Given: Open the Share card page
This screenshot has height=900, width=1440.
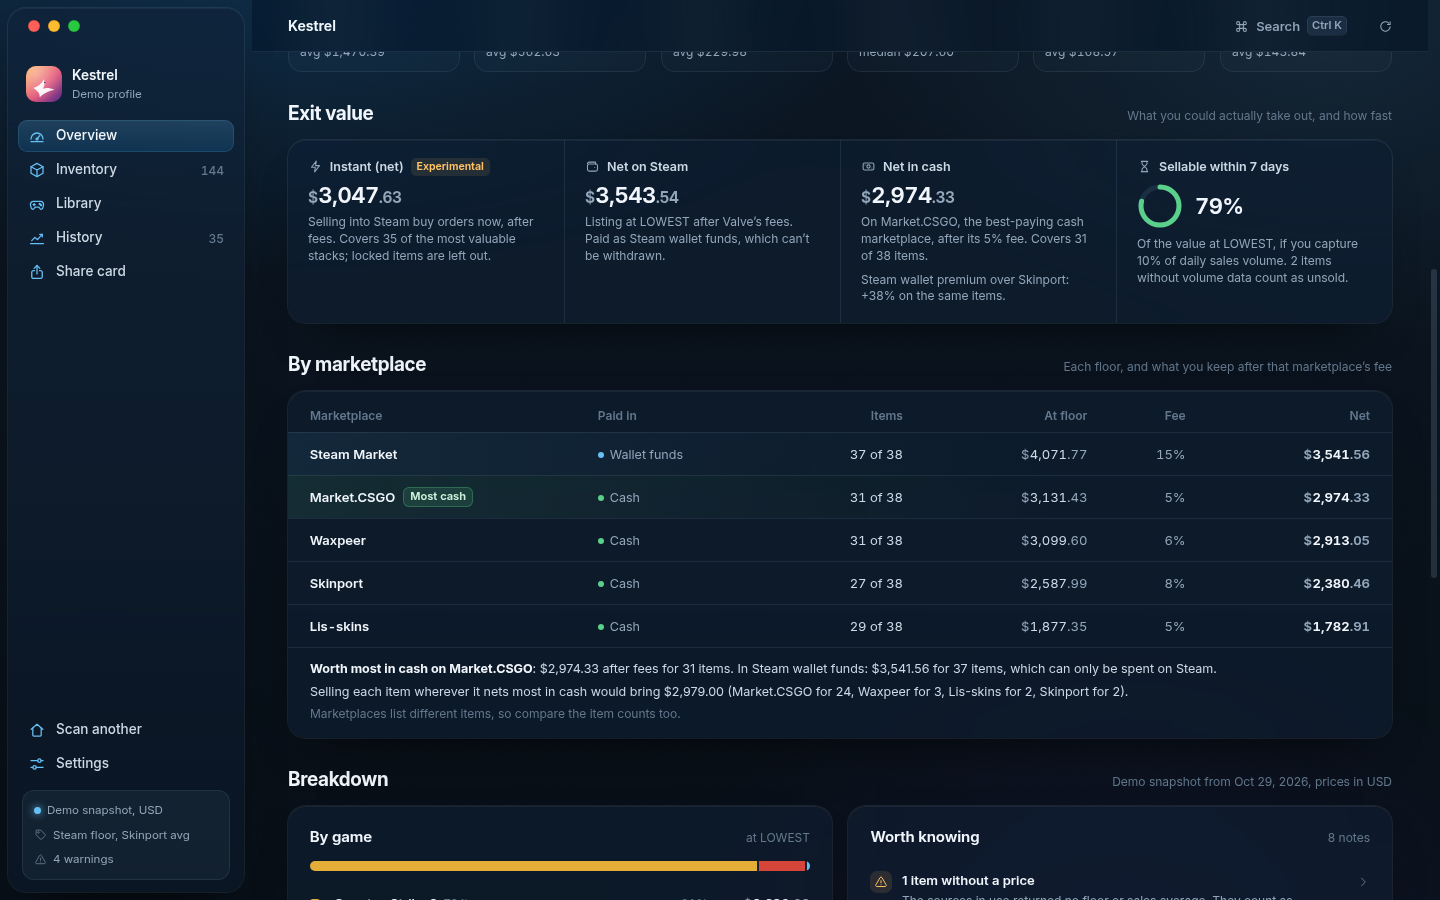Looking at the screenshot, I should pyautogui.click(x=126, y=272).
